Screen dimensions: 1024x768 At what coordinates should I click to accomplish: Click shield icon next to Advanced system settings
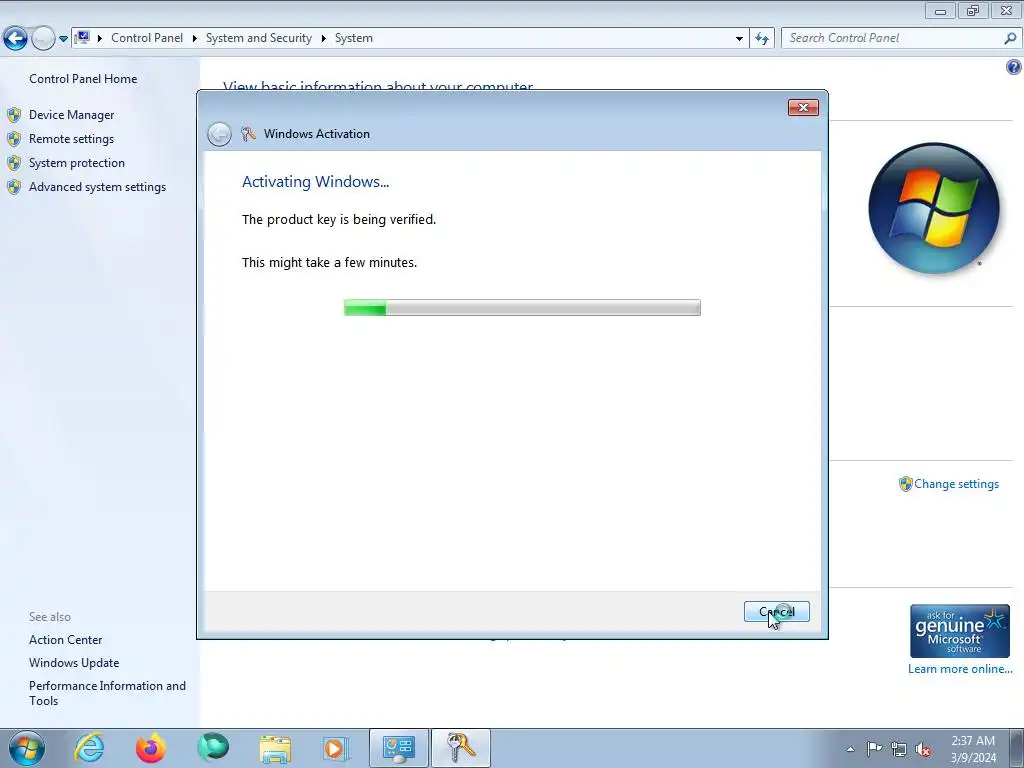14,187
